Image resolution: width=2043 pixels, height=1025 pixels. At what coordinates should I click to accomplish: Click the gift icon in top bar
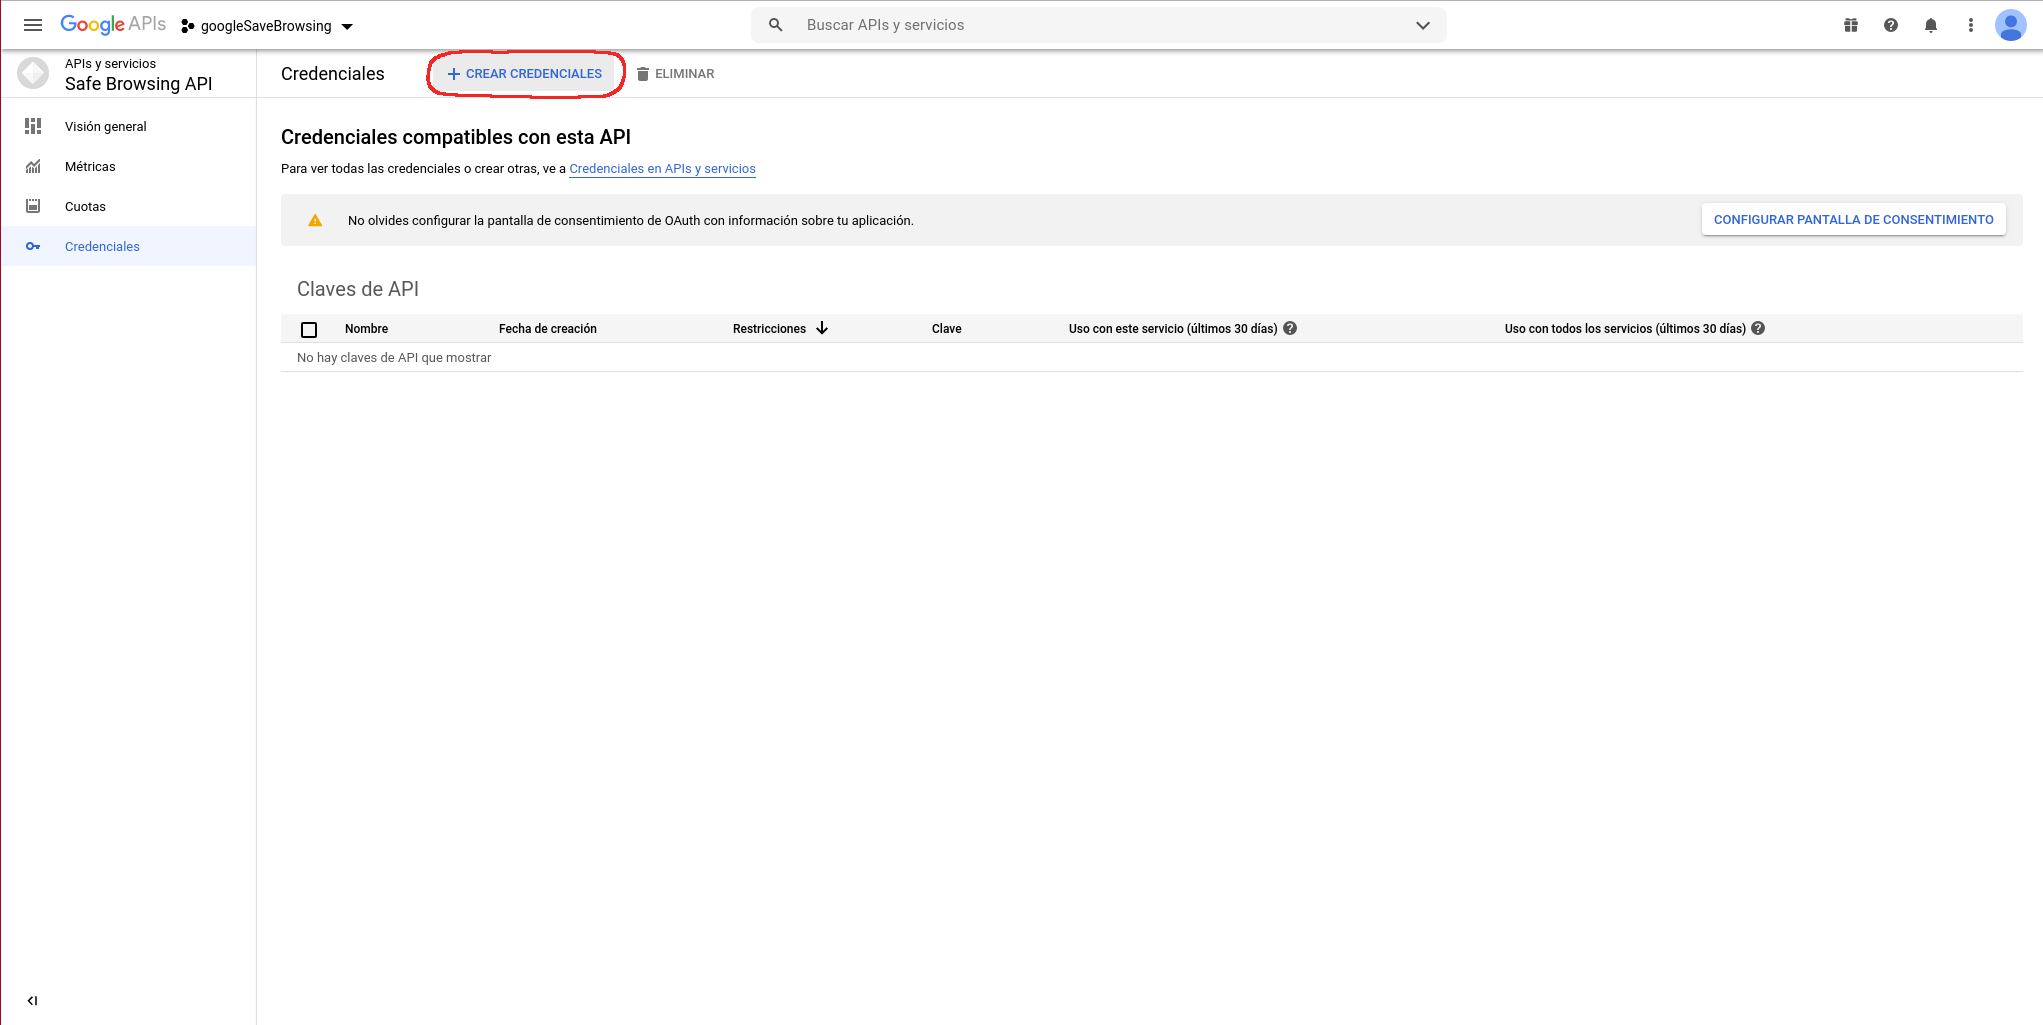(1851, 25)
